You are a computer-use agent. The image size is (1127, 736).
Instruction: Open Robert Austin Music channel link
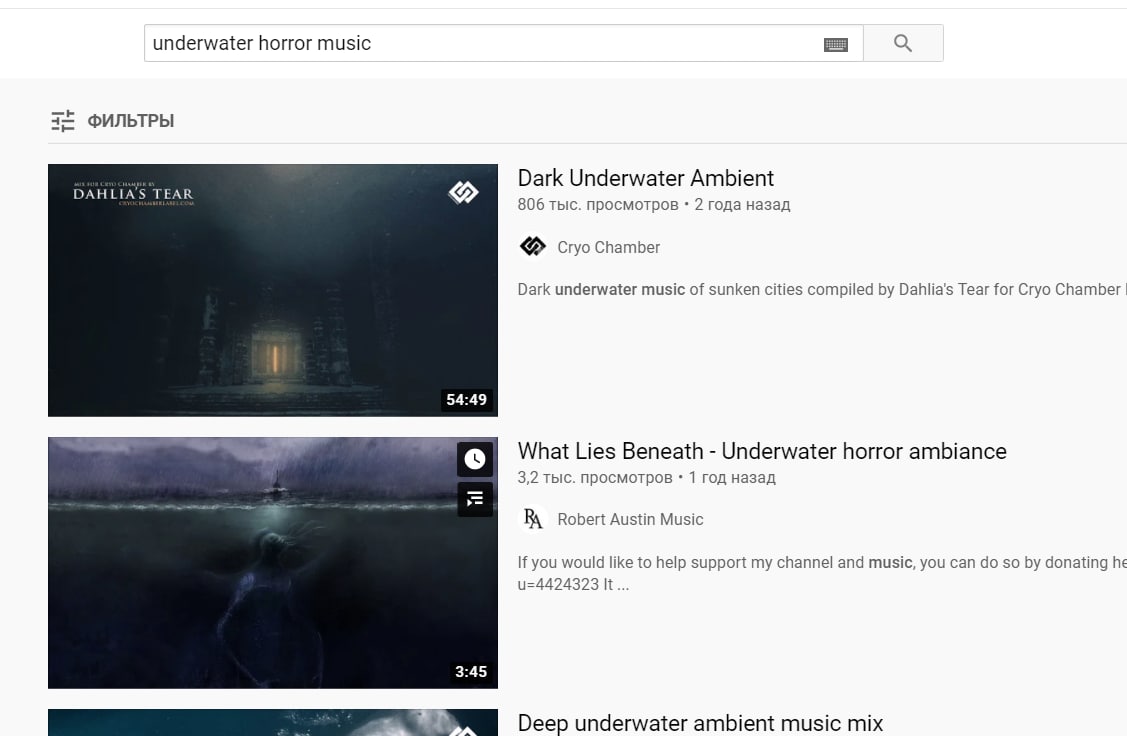(630, 519)
